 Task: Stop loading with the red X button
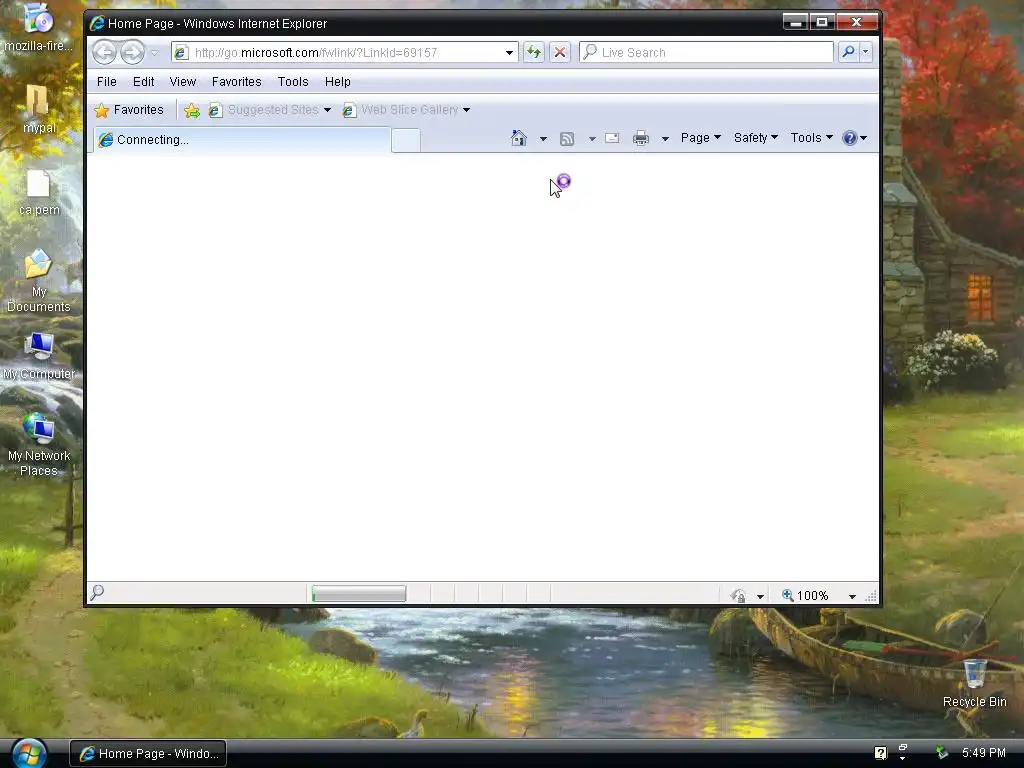point(560,52)
